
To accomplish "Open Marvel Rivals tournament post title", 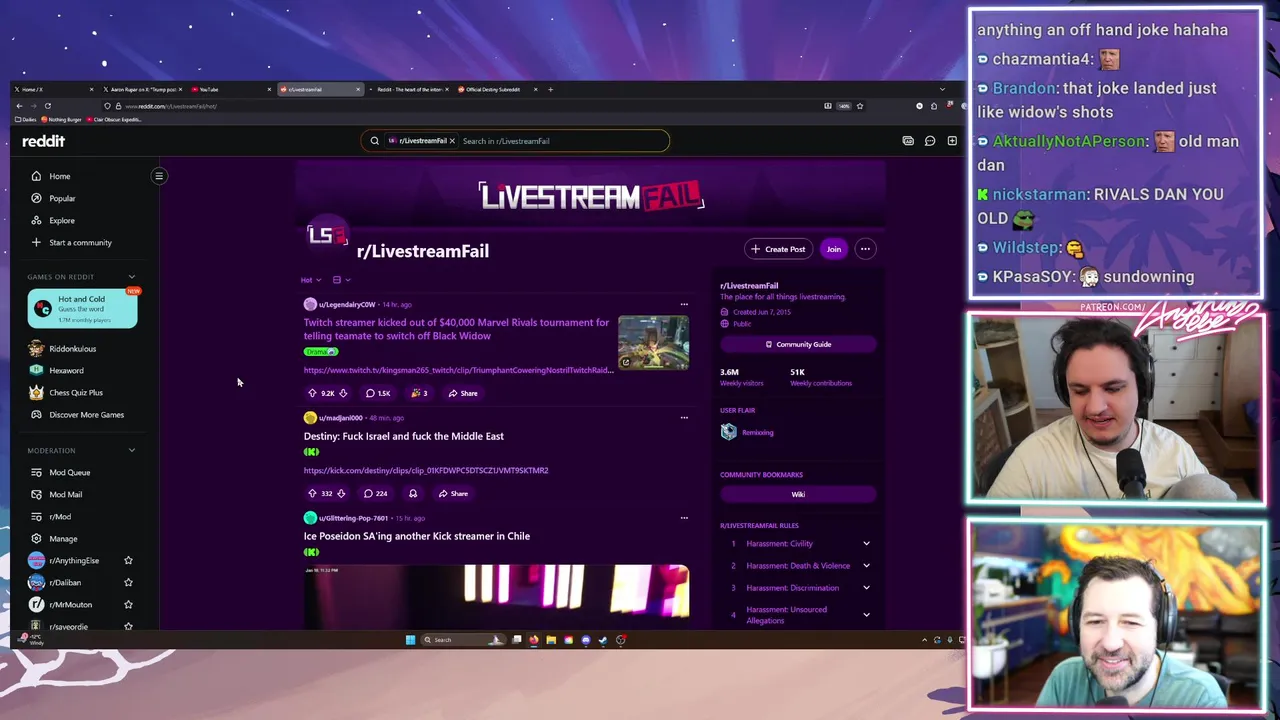I will 456,329.
